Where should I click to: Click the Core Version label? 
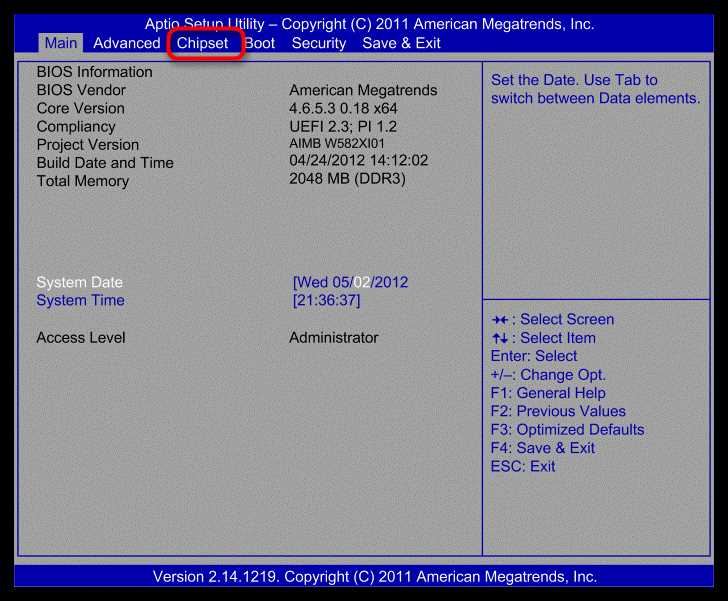80,108
